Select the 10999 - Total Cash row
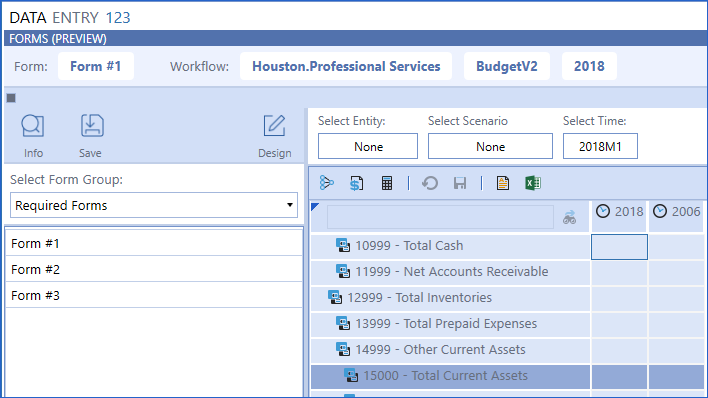 click(450, 246)
